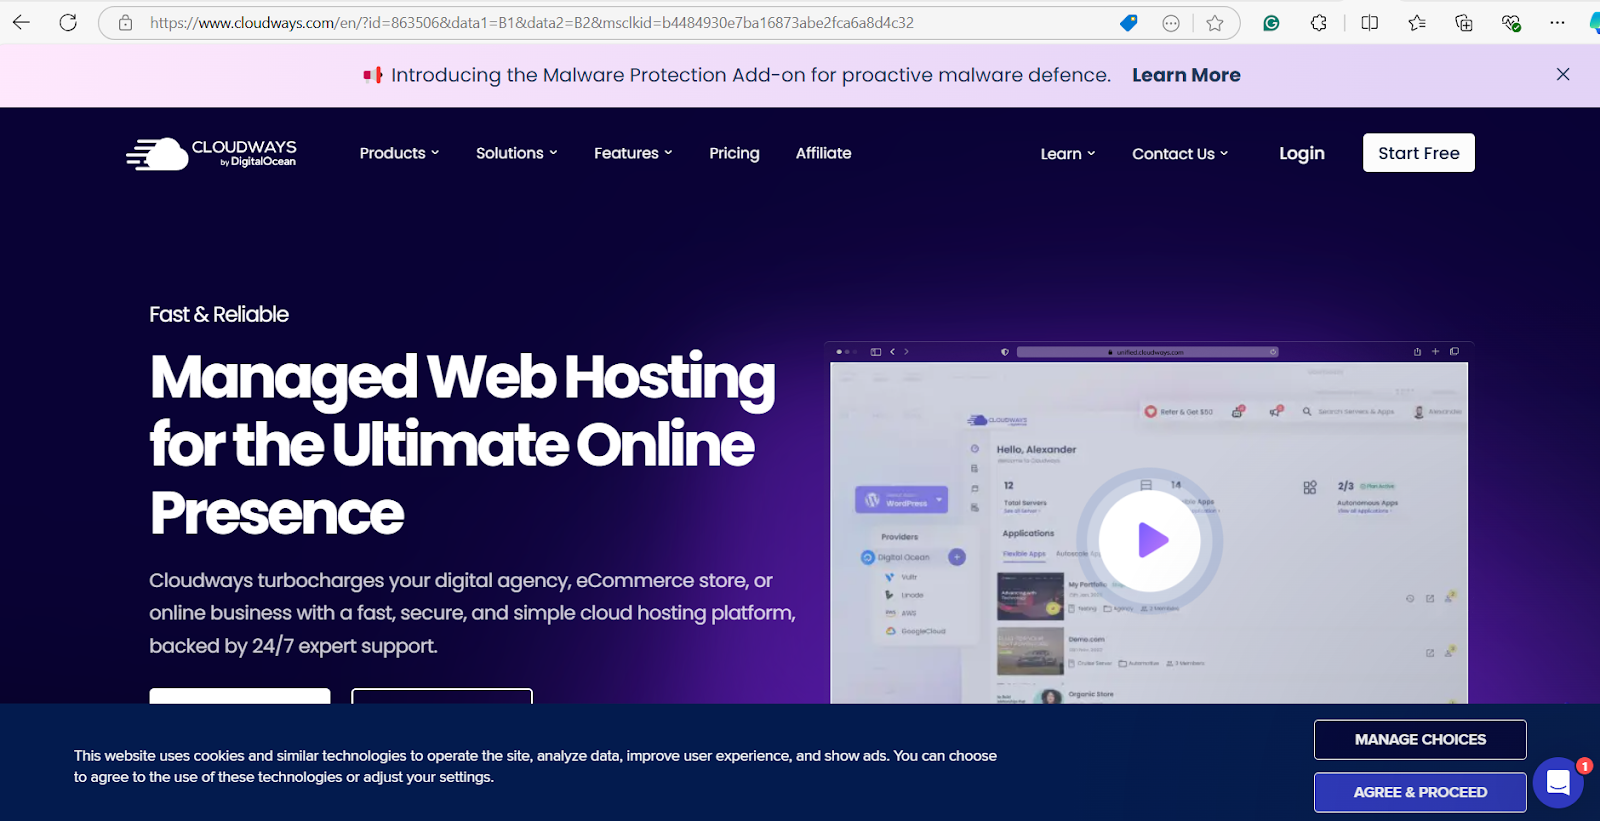Click the Cloudways by DigitalOcean logo
The width and height of the screenshot is (1600, 821).
point(211,153)
